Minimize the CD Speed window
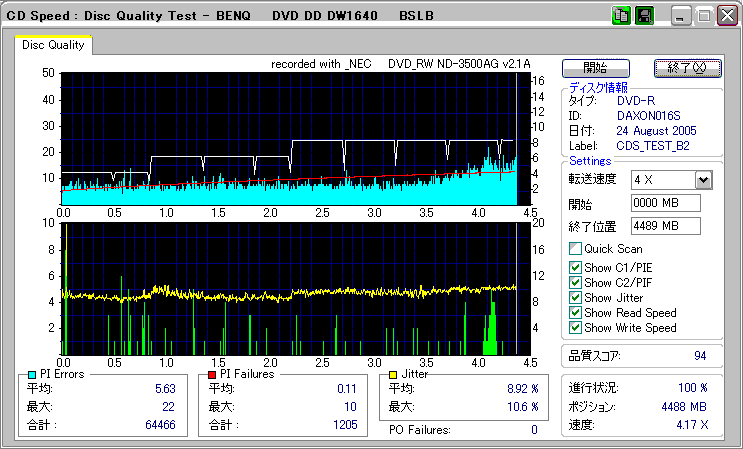The image size is (743, 449). point(682,16)
